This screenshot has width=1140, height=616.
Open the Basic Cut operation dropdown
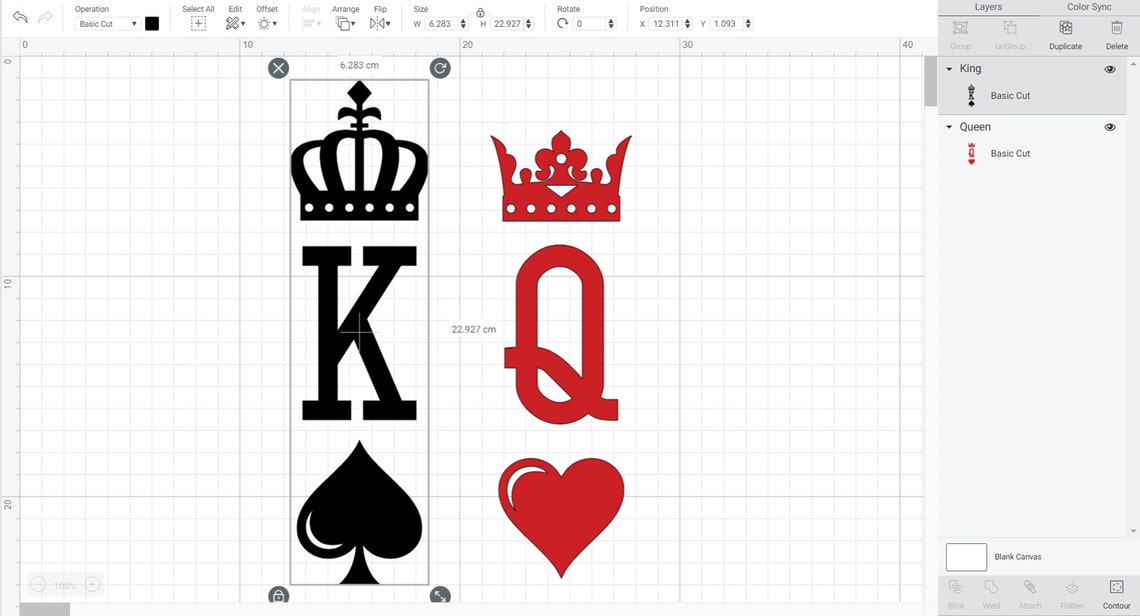[x=107, y=23]
